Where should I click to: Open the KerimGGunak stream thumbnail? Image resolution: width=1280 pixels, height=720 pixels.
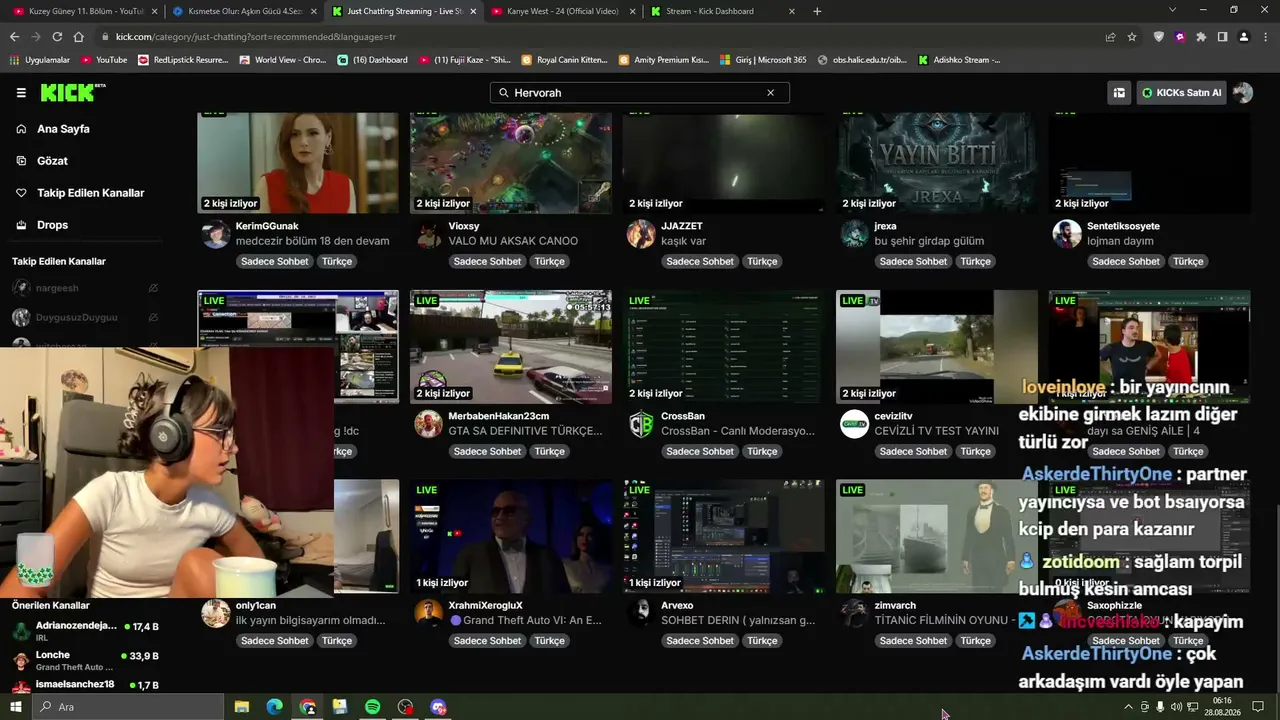(x=298, y=163)
